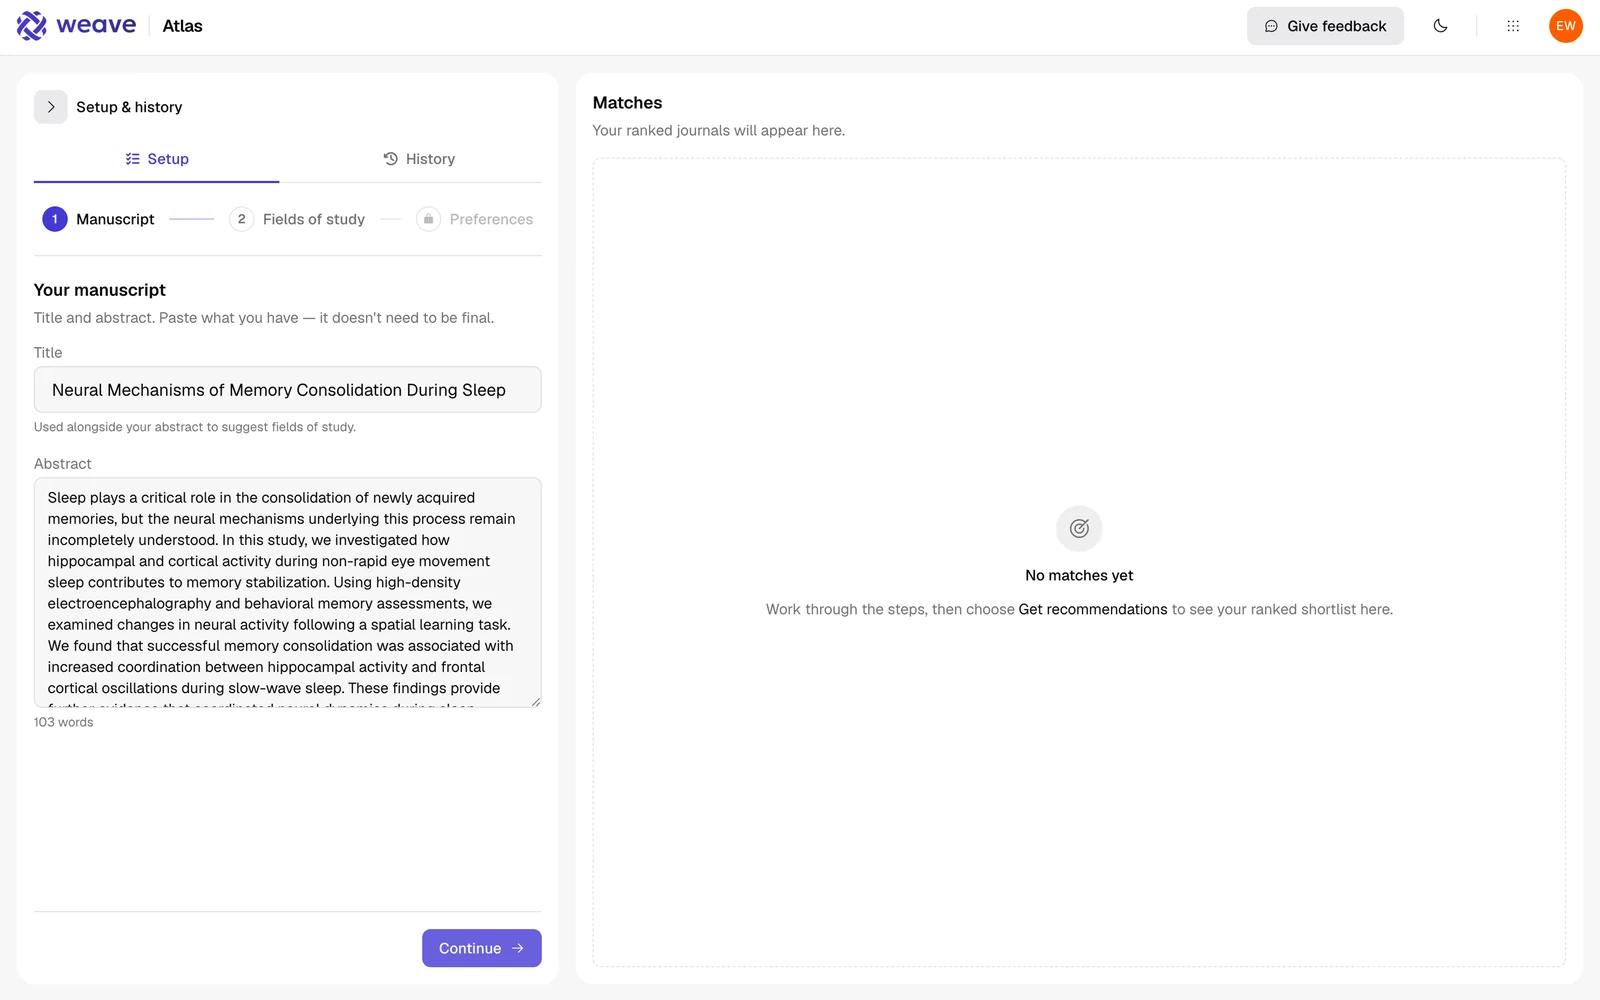Click the No matches yet target icon
Viewport: 1600px width, 1000px height.
click(1079, 528)
